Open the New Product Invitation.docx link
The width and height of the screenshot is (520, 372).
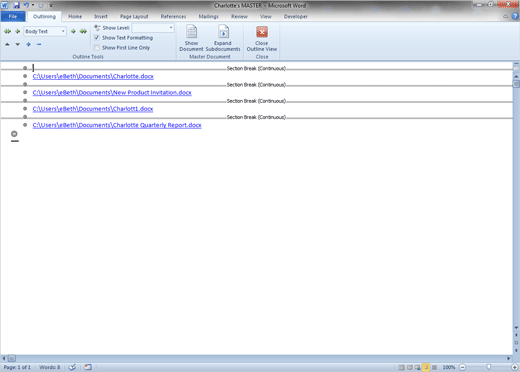coord(112,92)
